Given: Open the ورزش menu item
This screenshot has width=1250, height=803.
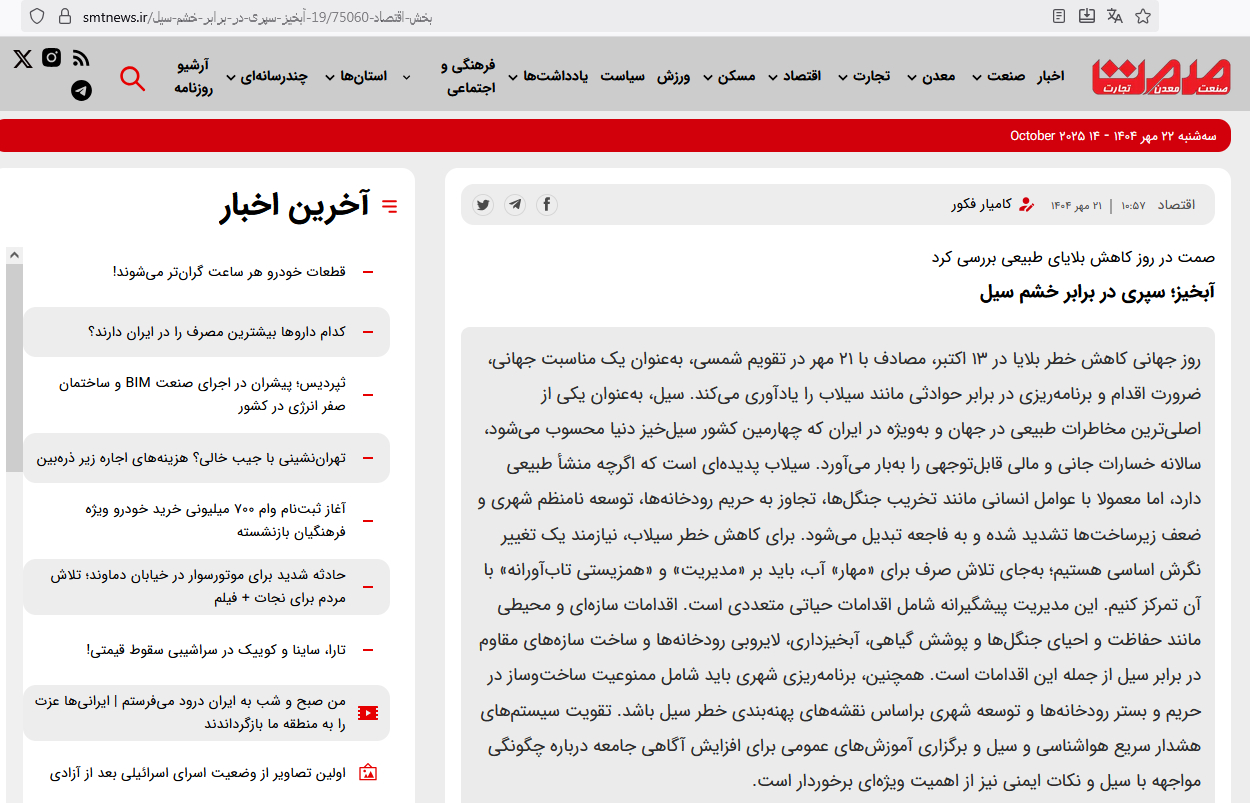Looking at the screenshot, I should [x=673, y=76].
